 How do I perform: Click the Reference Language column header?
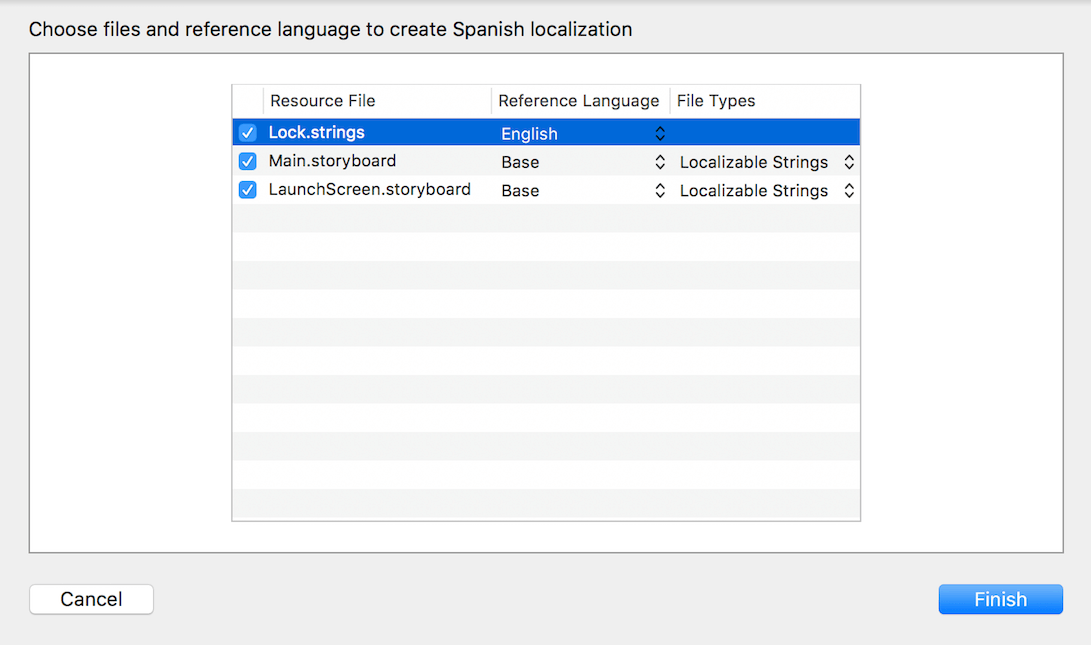point(579,100)
